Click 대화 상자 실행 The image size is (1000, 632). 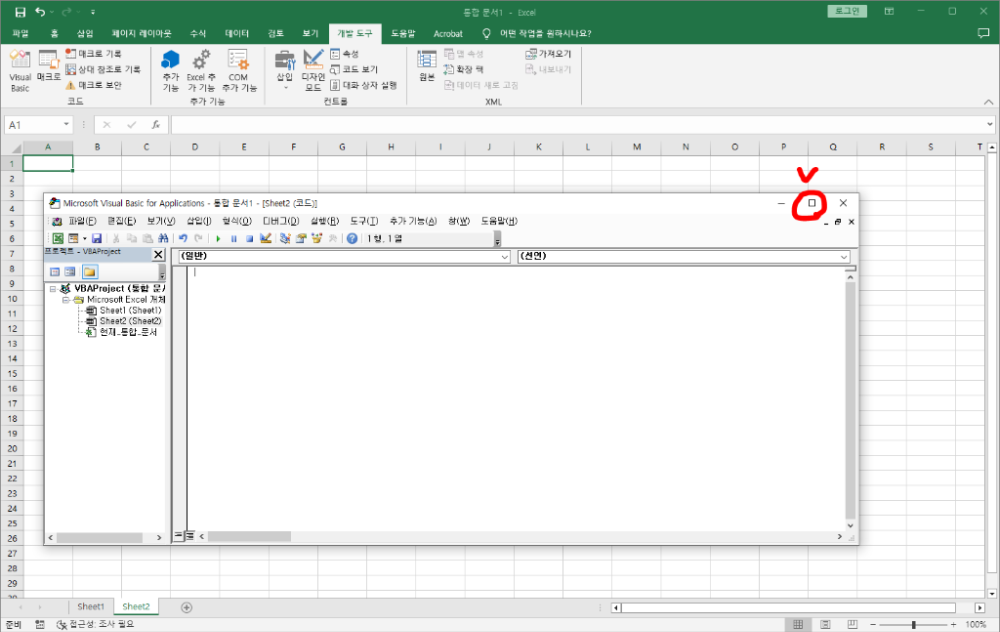(364, 85)
